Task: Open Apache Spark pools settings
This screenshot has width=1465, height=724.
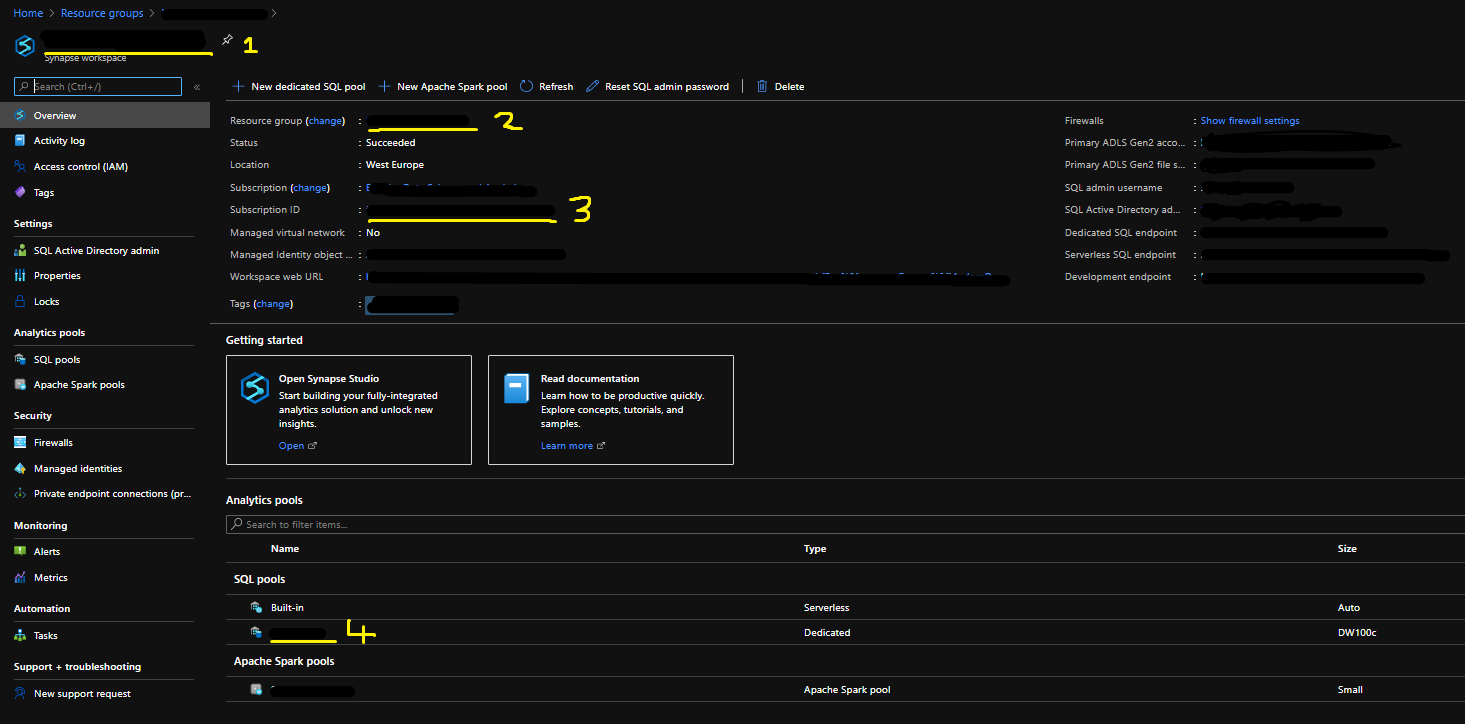Action: coord(78,384)
